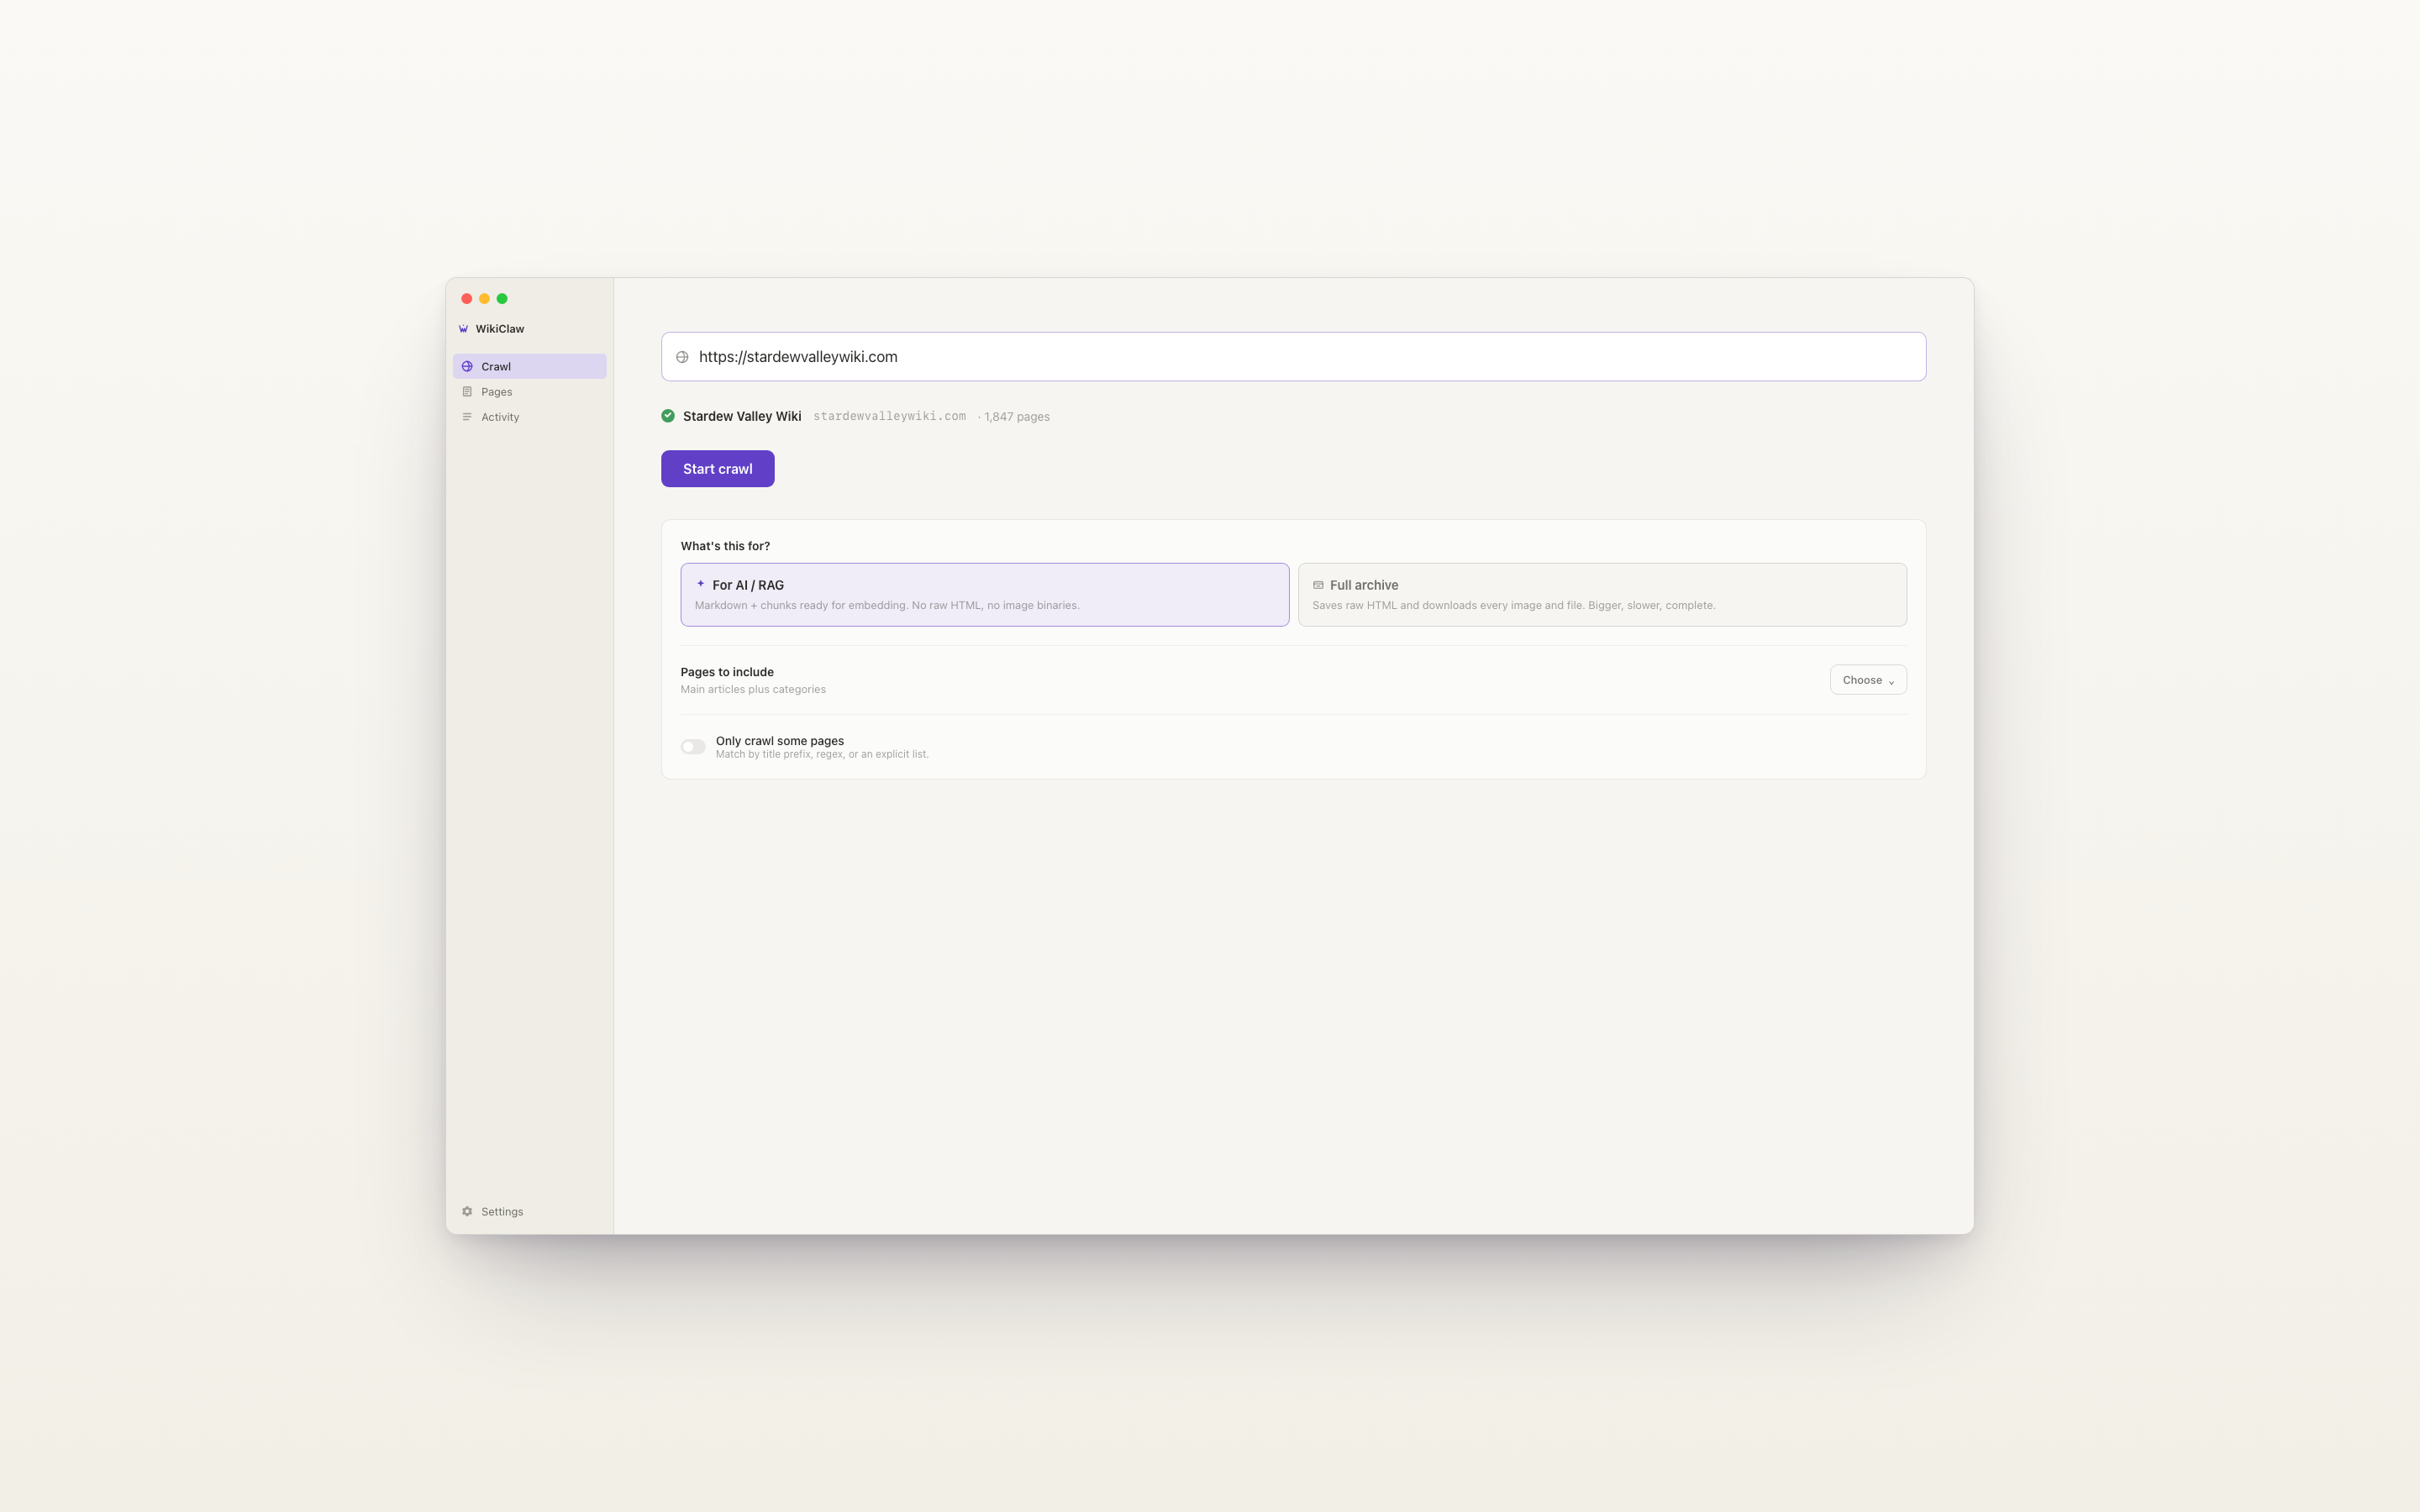Image resolution: width=2420 pixels, height=1512 pixels.
Task: Maximize the window with green button
Action: [502, 299]
